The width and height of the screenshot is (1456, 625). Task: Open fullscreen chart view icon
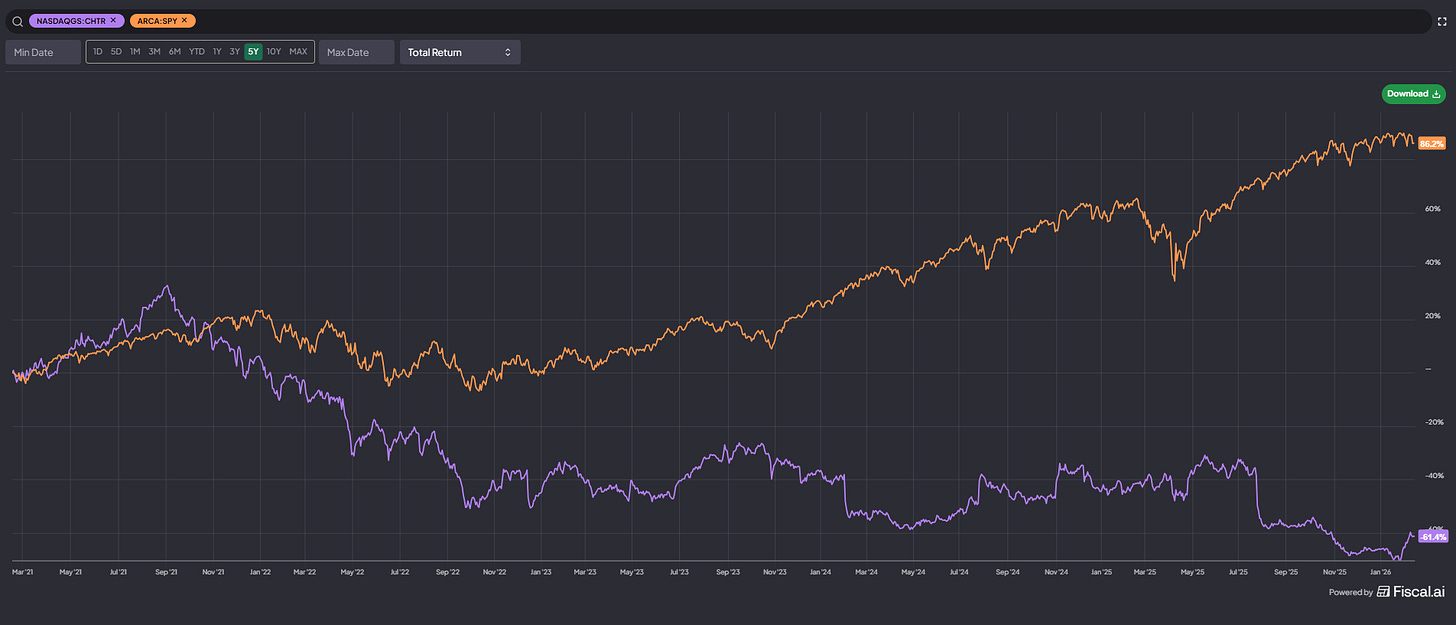coord(1442,21)
